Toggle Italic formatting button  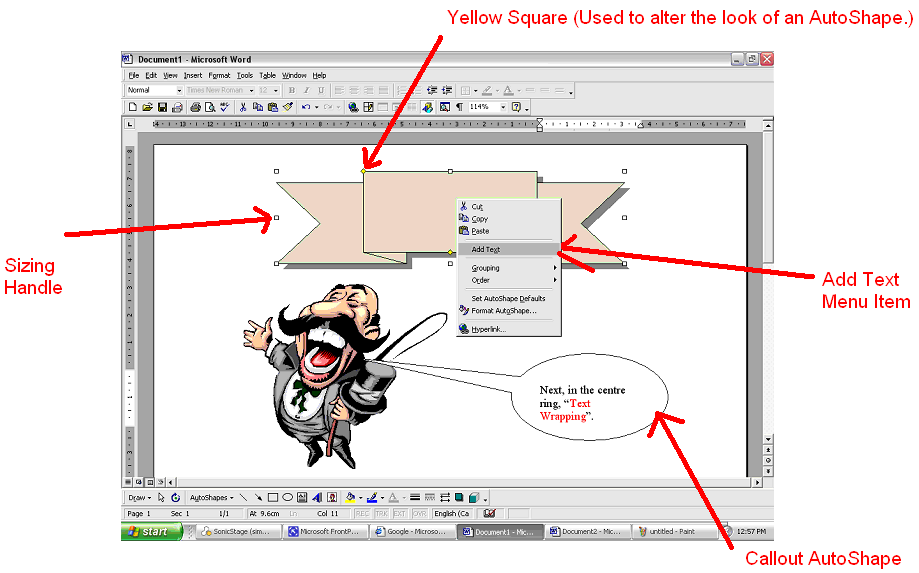pos(306,90)
